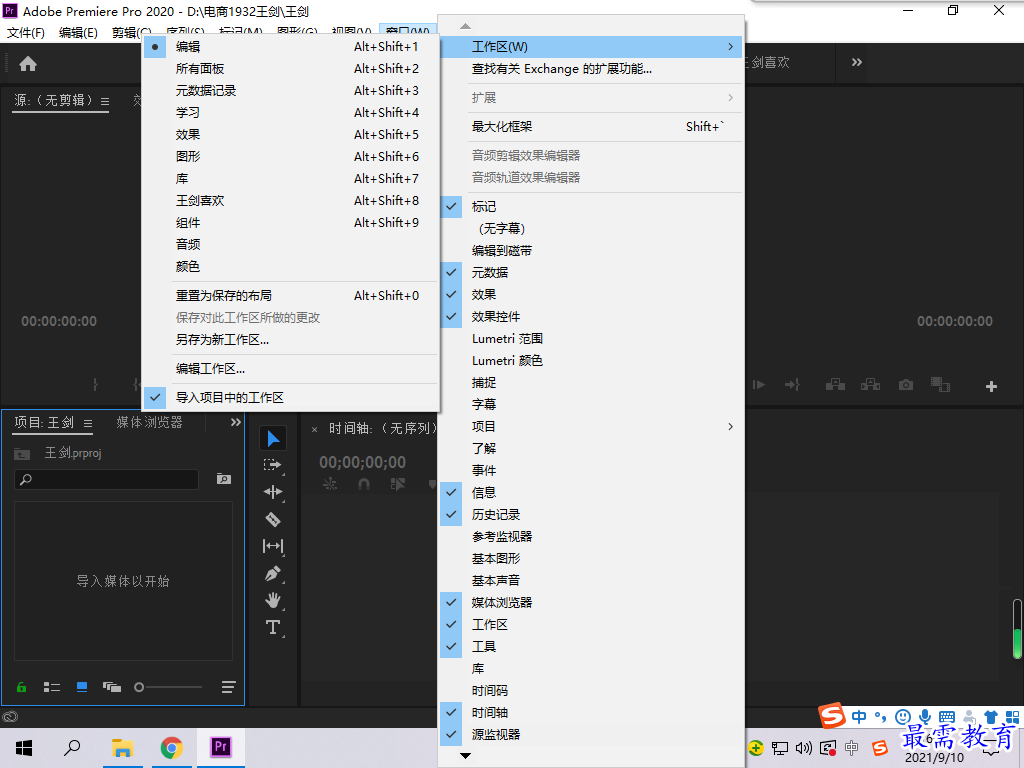Click the volume icon in system tray
The width and height of the screenshot is (1024, 768).
coord(803,748)
